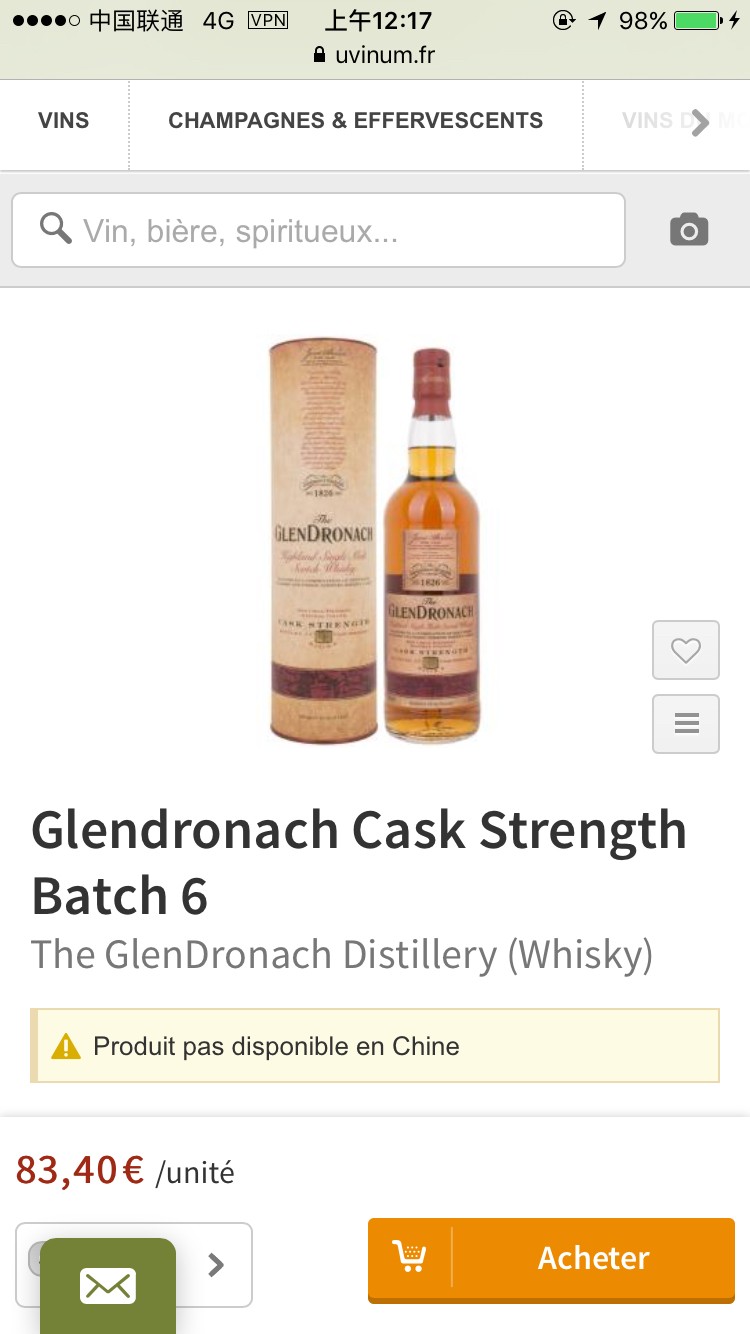The width and height of the screenshot is (750, 1334).
Task: Open the quantity selector chevron
Action: point(215,1265)
